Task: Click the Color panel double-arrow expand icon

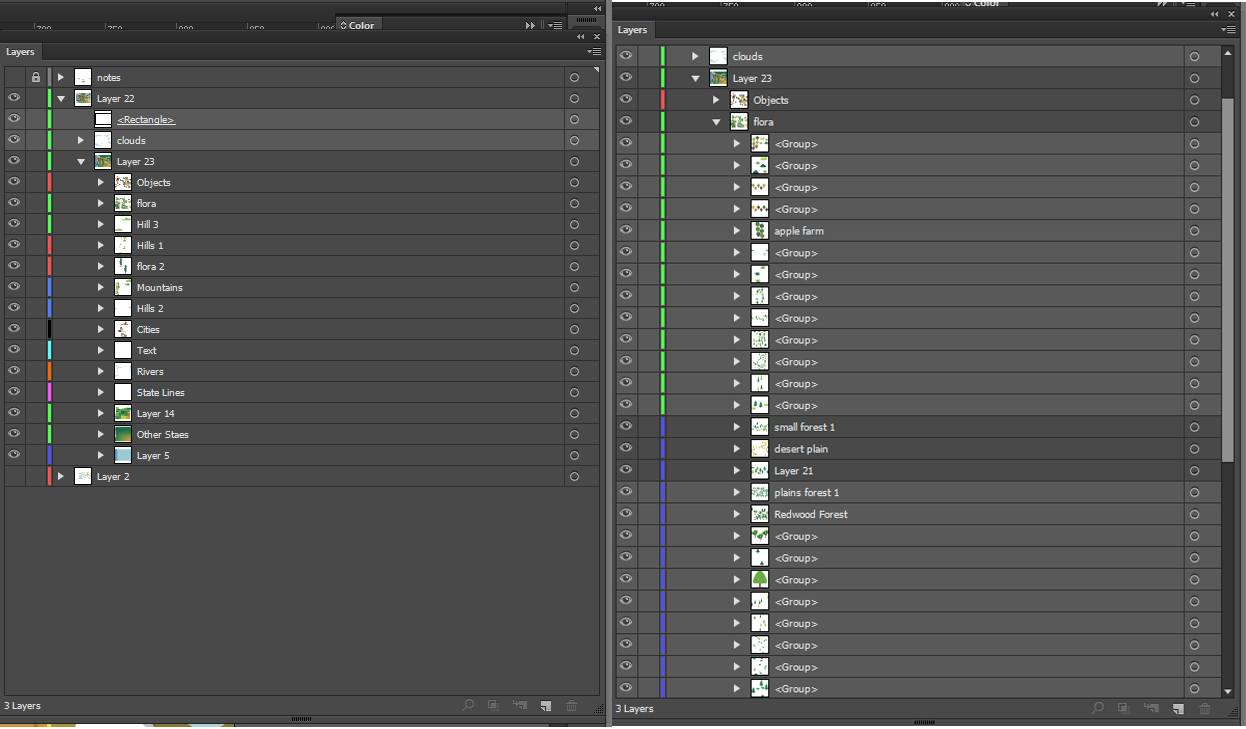Action: click(531, 25)
